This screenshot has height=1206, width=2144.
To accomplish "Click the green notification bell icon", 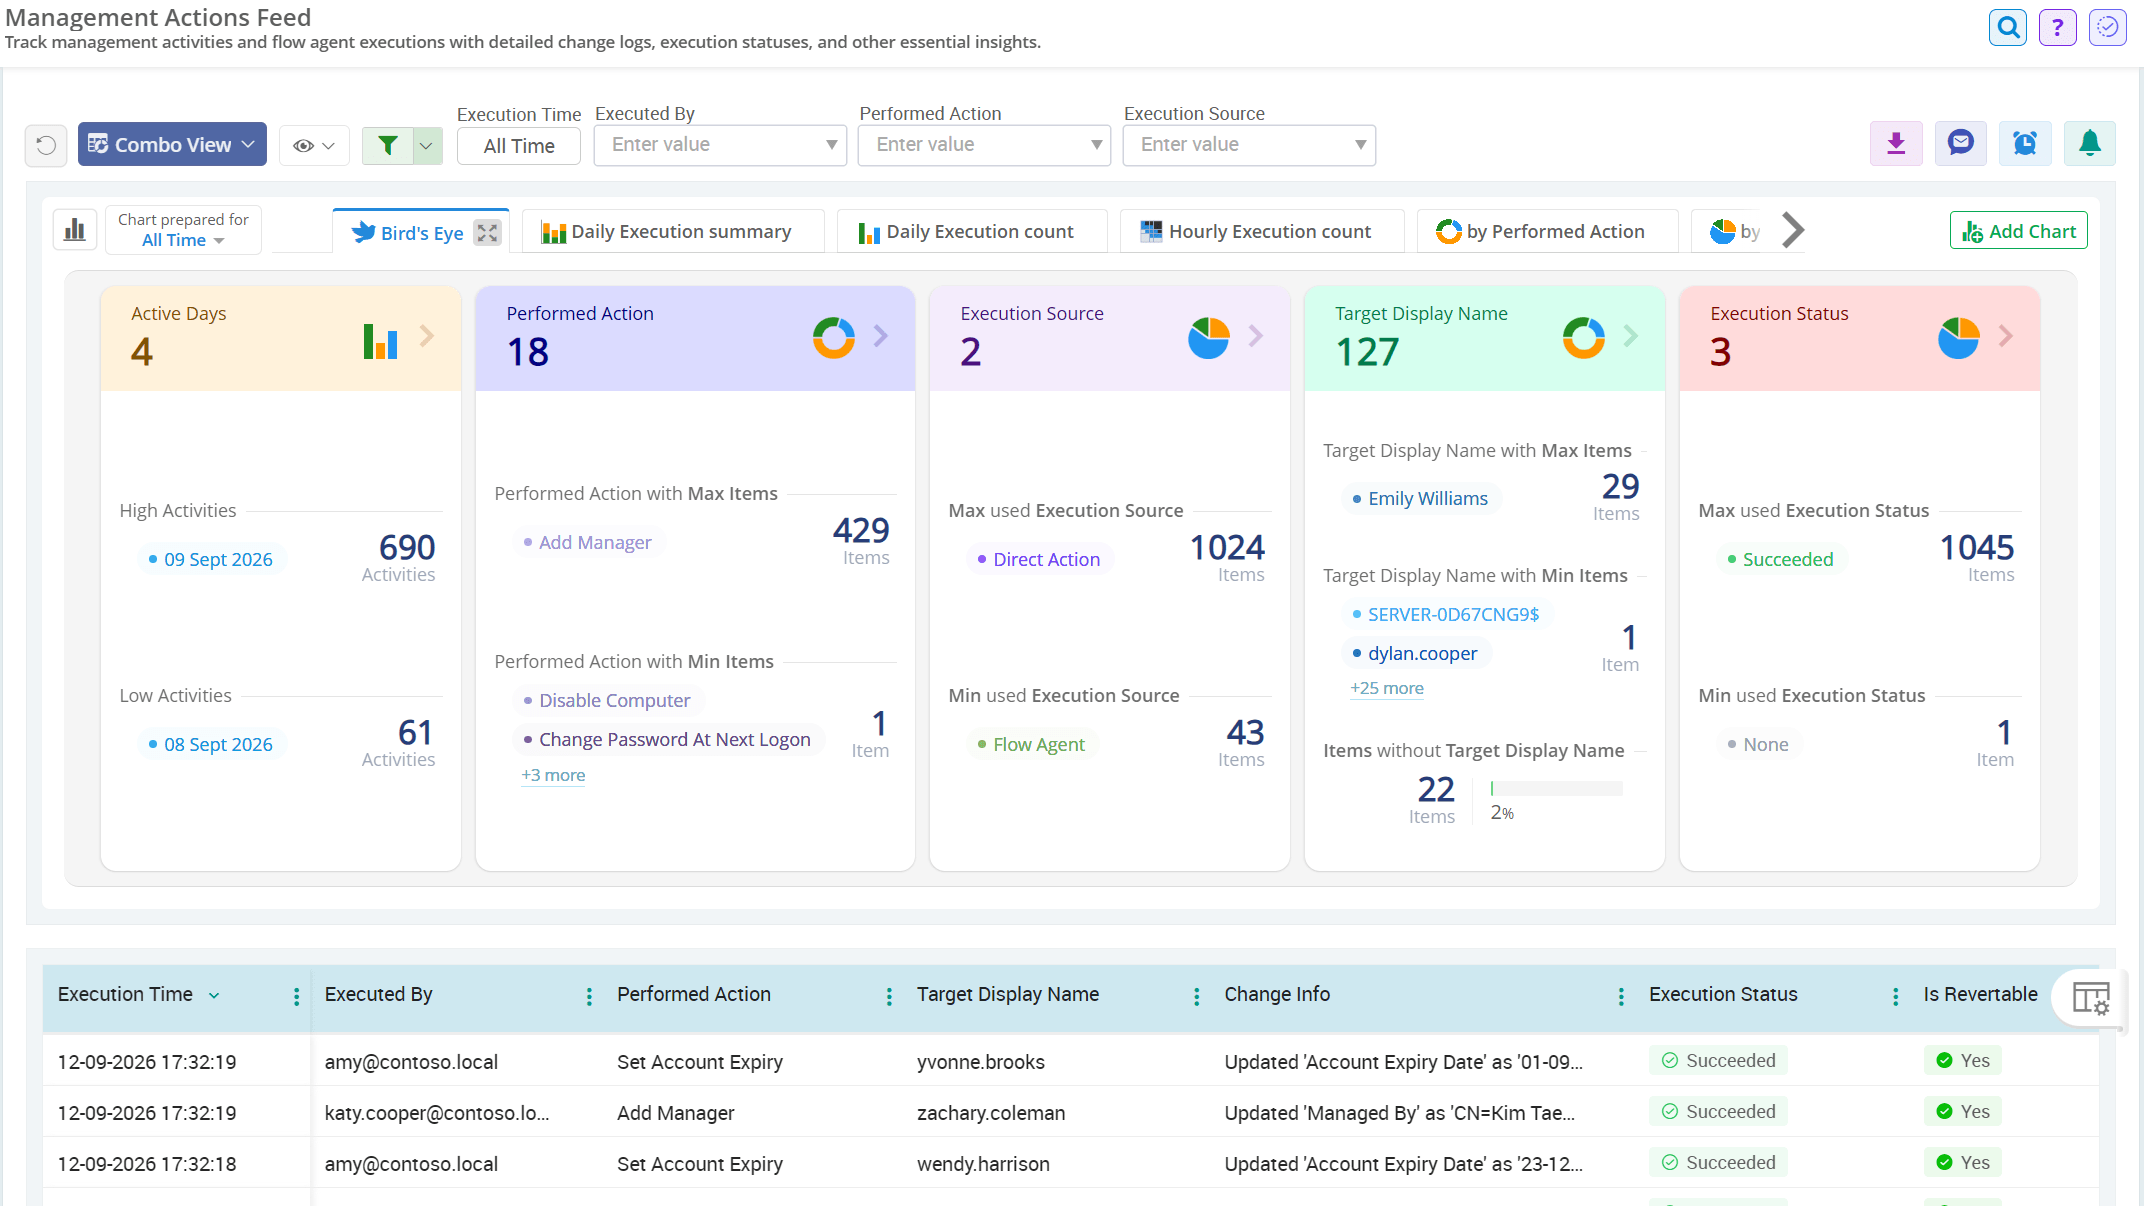I will pos(2089,144).
